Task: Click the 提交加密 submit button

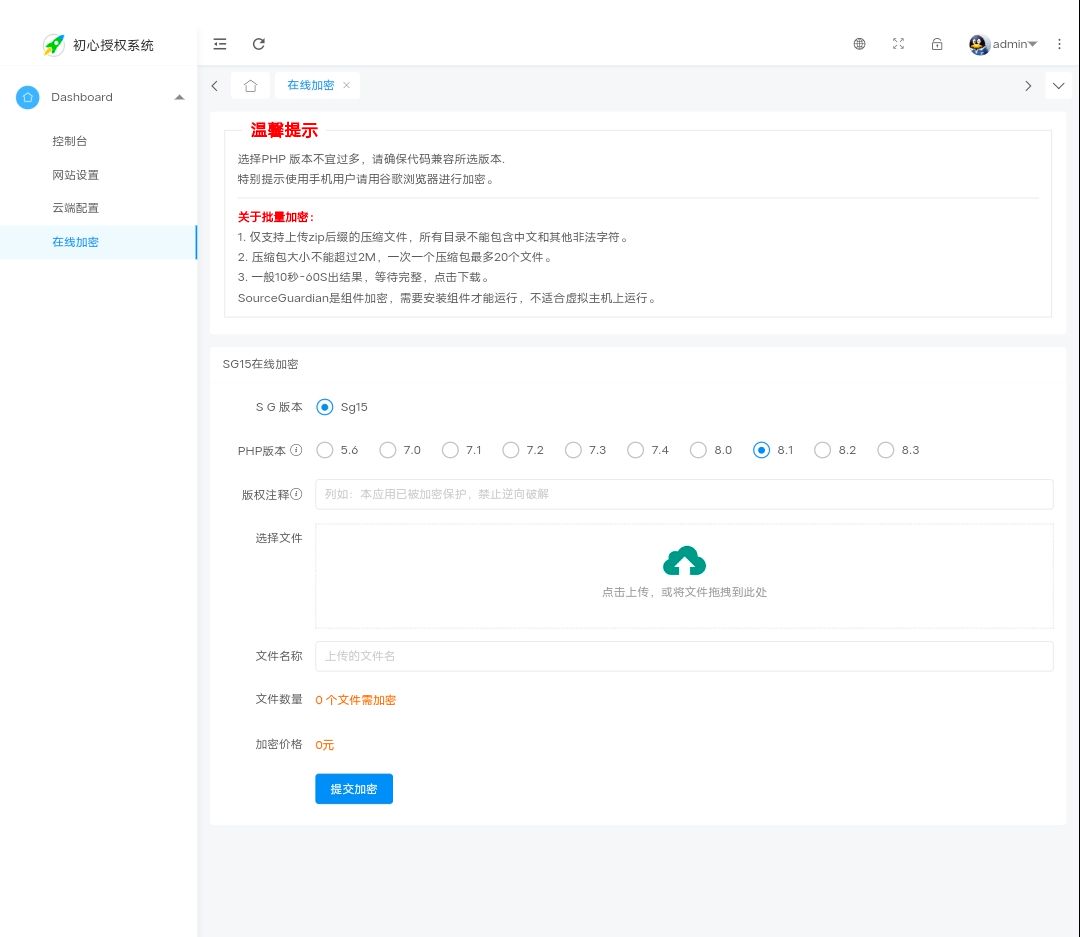Action: tap(353, 788)
